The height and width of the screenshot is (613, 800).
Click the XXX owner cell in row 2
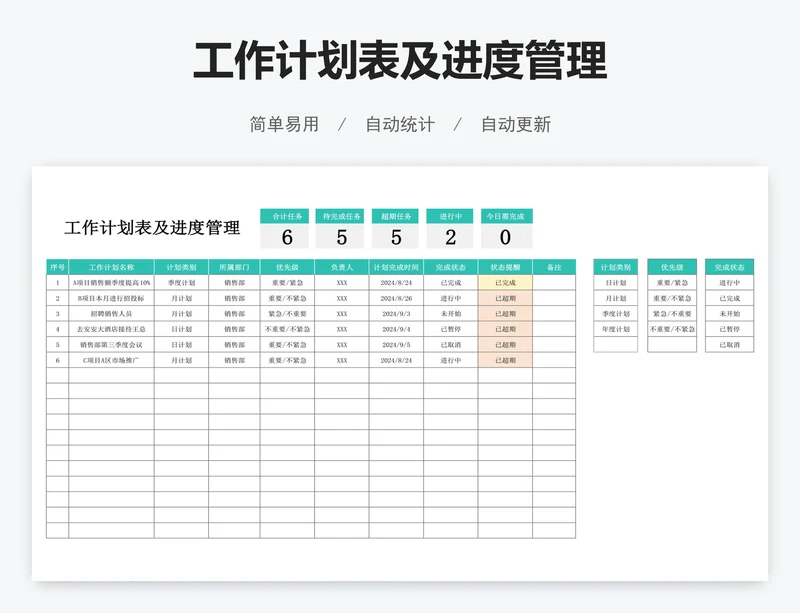tap(342, 298)
